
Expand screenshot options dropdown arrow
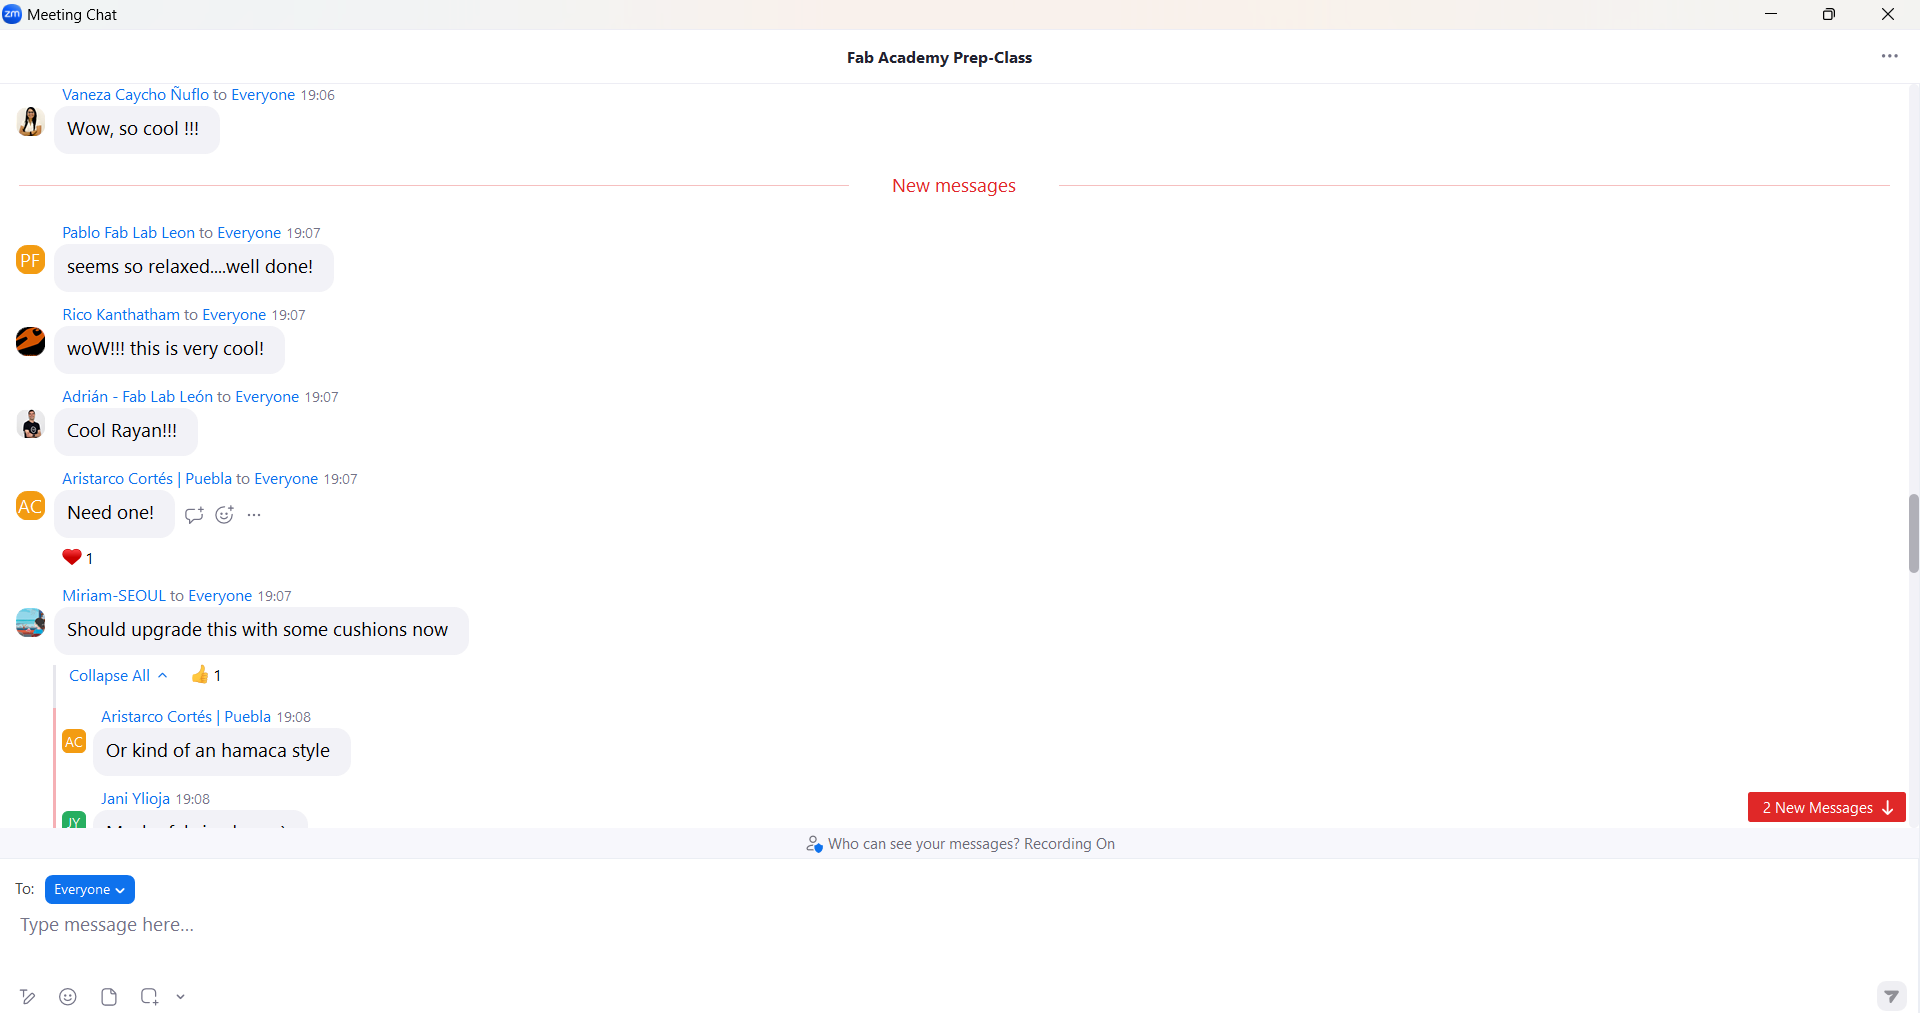pos(181,996)
